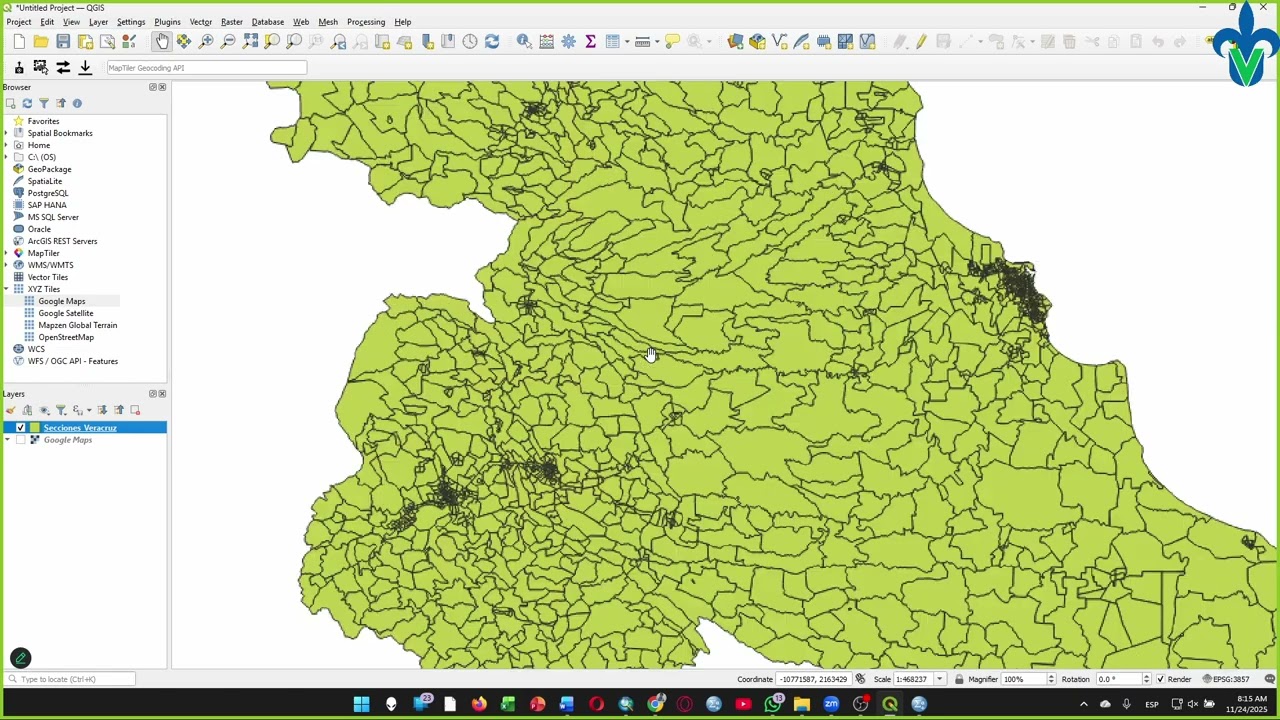1280x720 pixels.
Task: Uncheck Secciones Veracruz layer visibility
Action: coord(20,428)
